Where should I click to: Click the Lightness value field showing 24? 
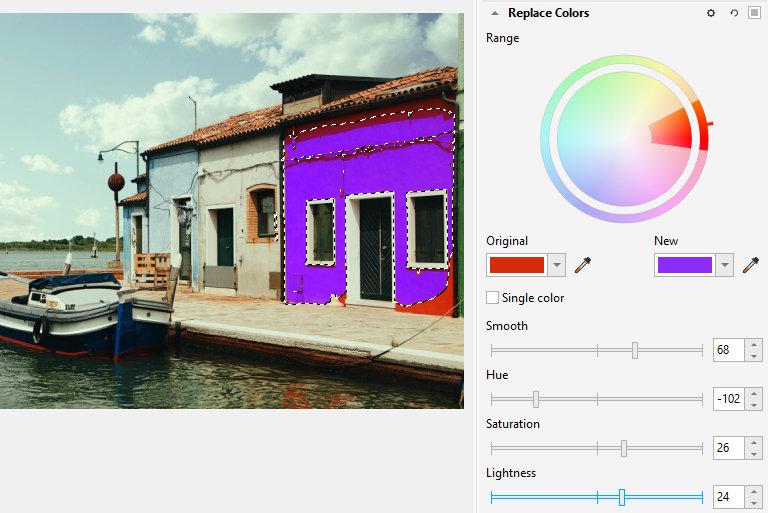click(x=729, y=497)
